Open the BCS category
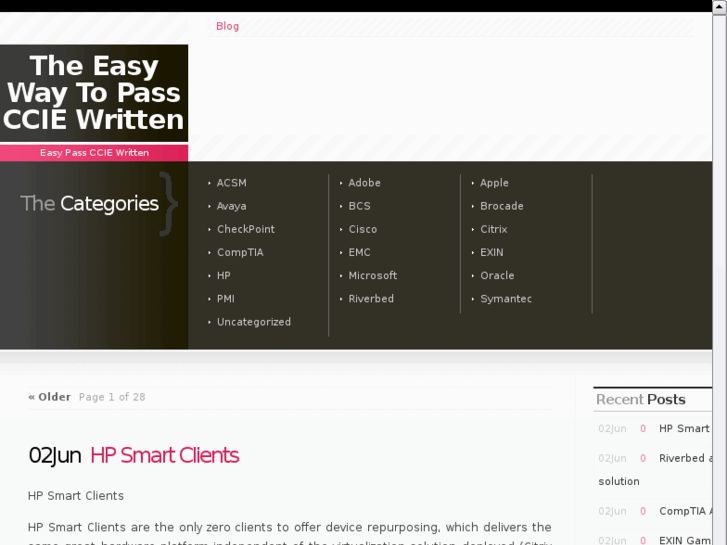The width and height of the screenshot is (727, 545). [359, 206]
